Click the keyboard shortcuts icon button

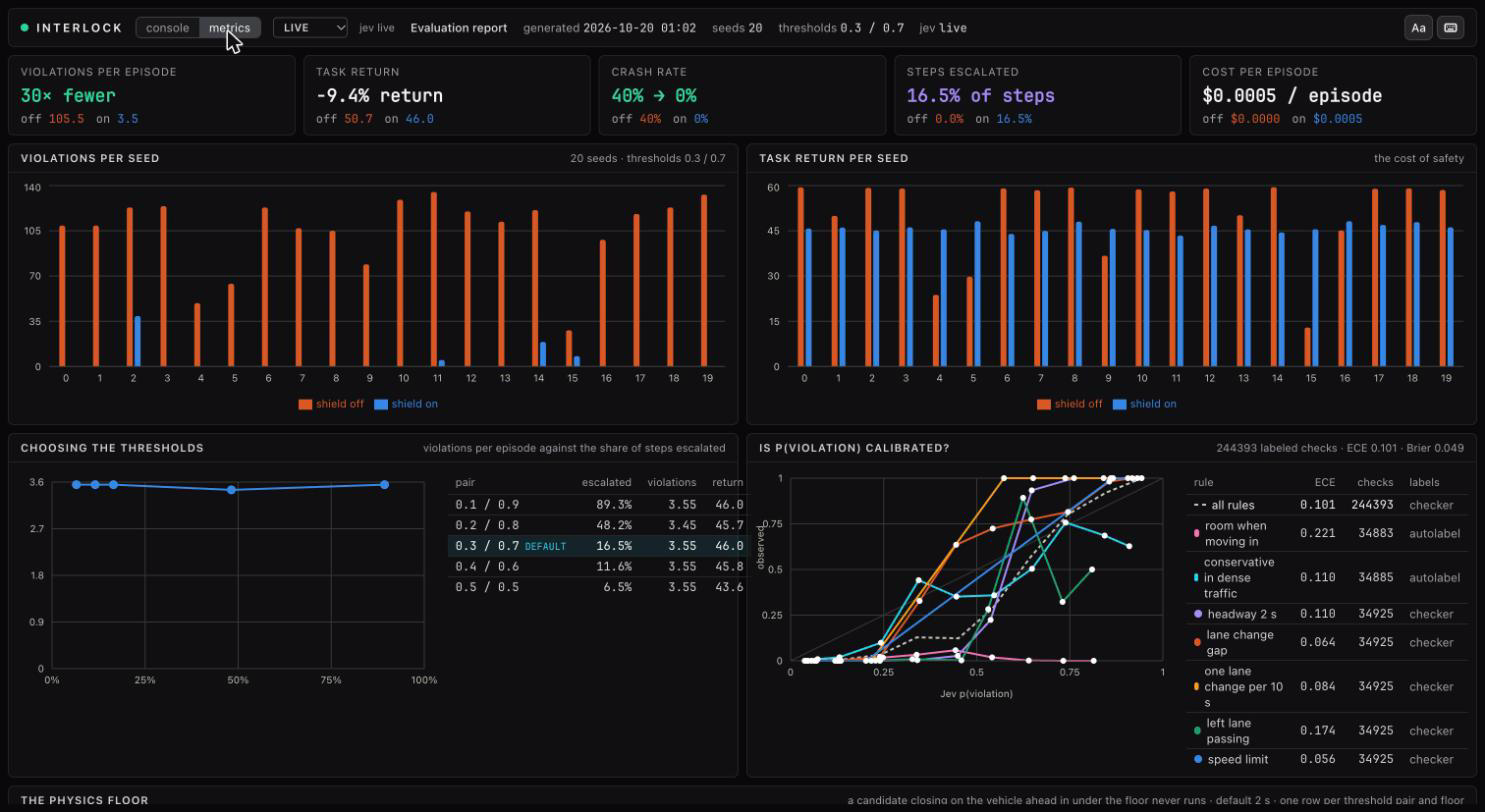click(1451, 28)
